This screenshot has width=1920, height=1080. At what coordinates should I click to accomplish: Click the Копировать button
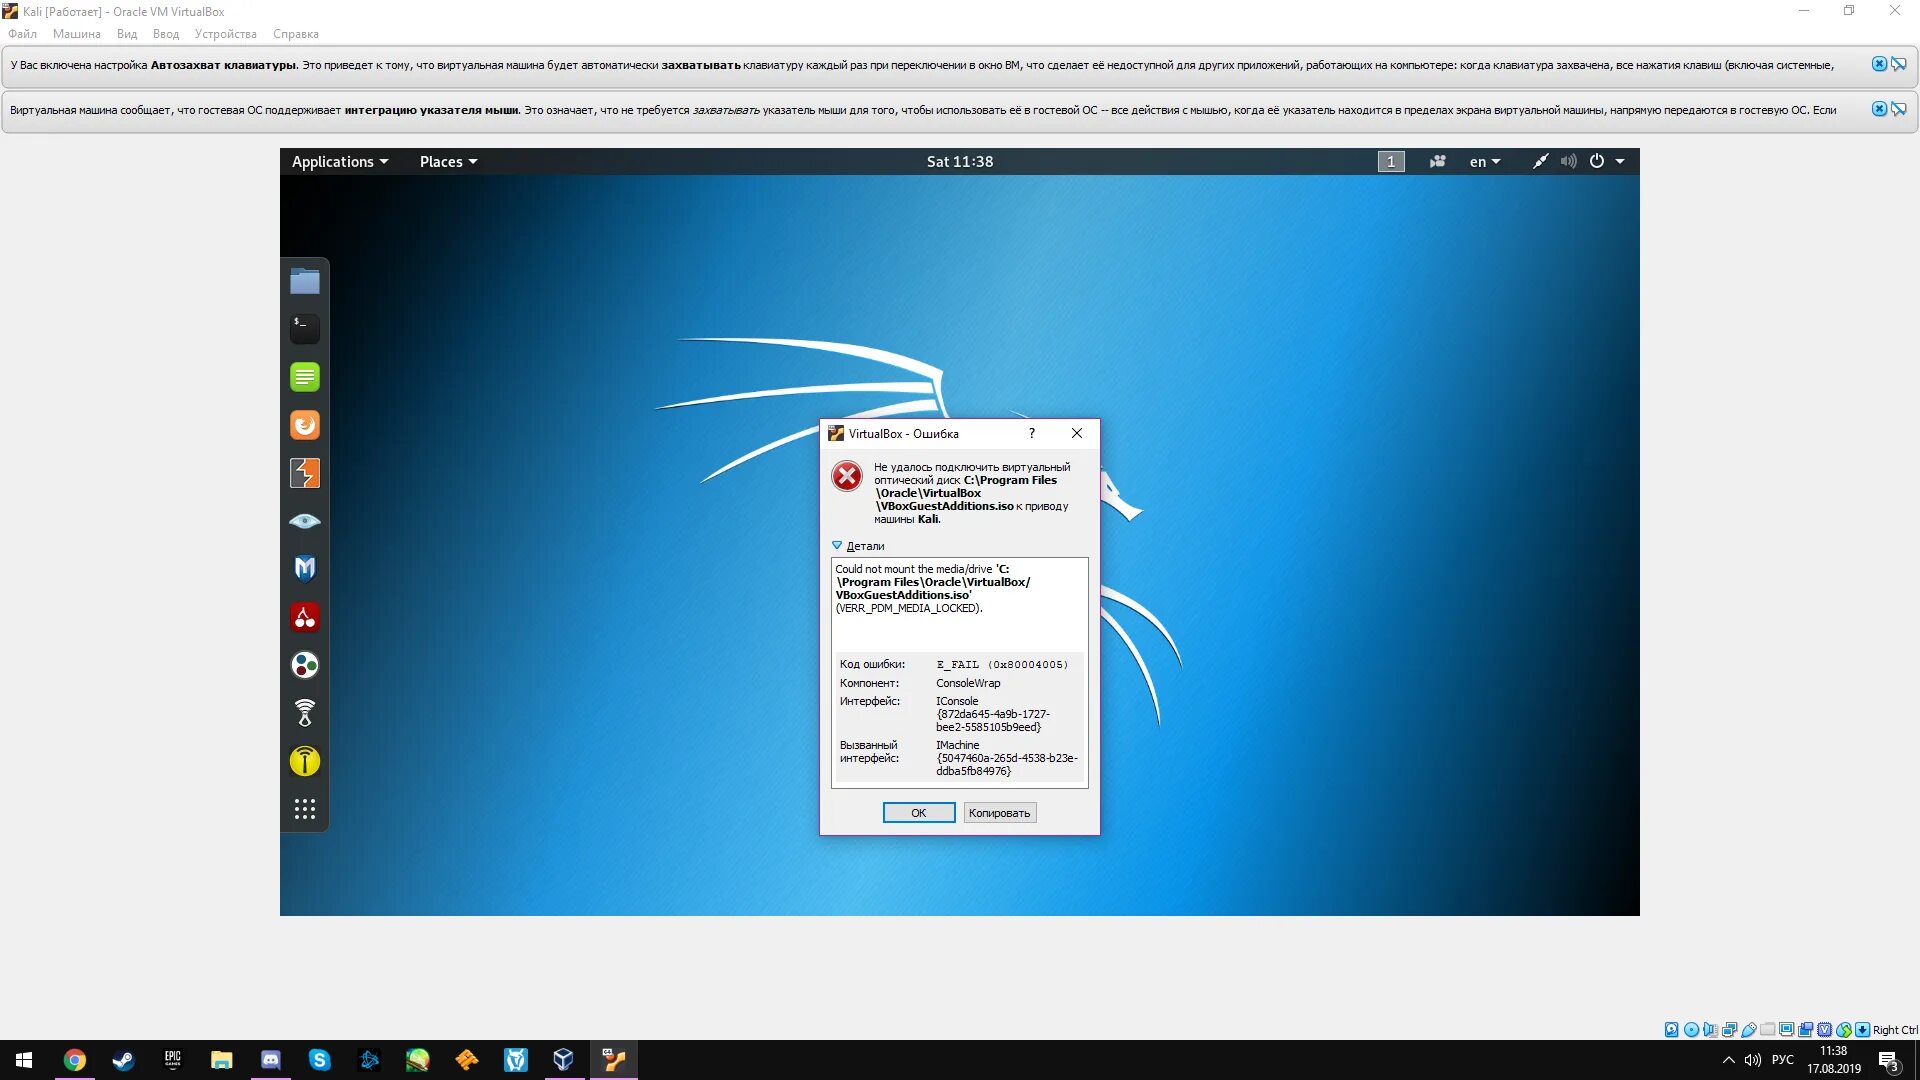(999, 813)
